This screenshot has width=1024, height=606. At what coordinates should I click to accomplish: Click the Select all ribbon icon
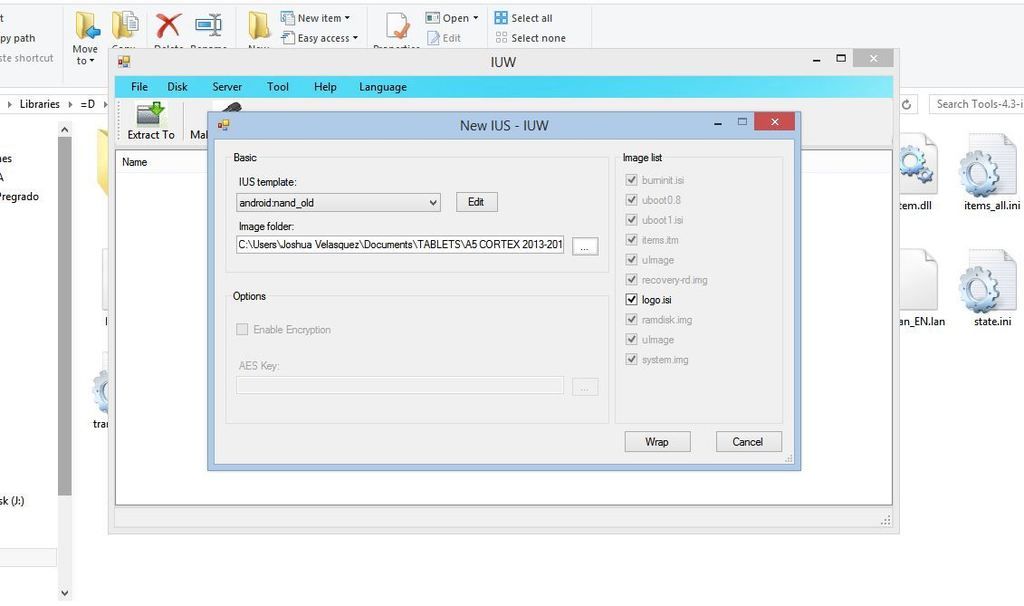tap(501, 18)
